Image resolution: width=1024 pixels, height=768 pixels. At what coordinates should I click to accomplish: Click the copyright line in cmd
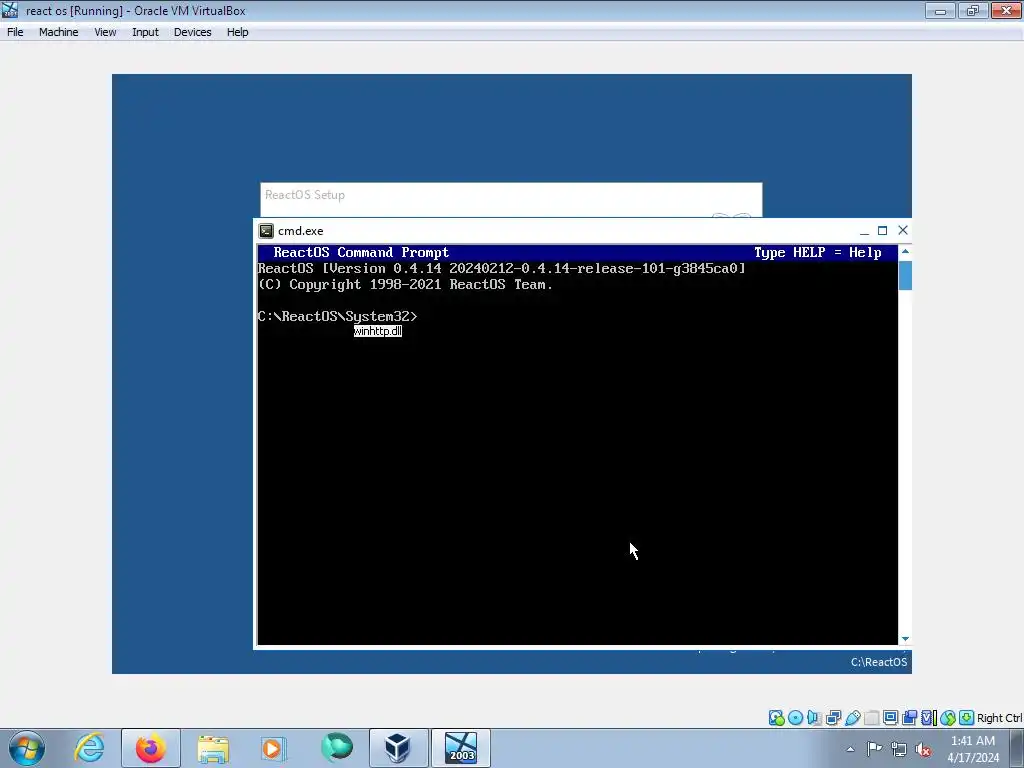point(406,284)
